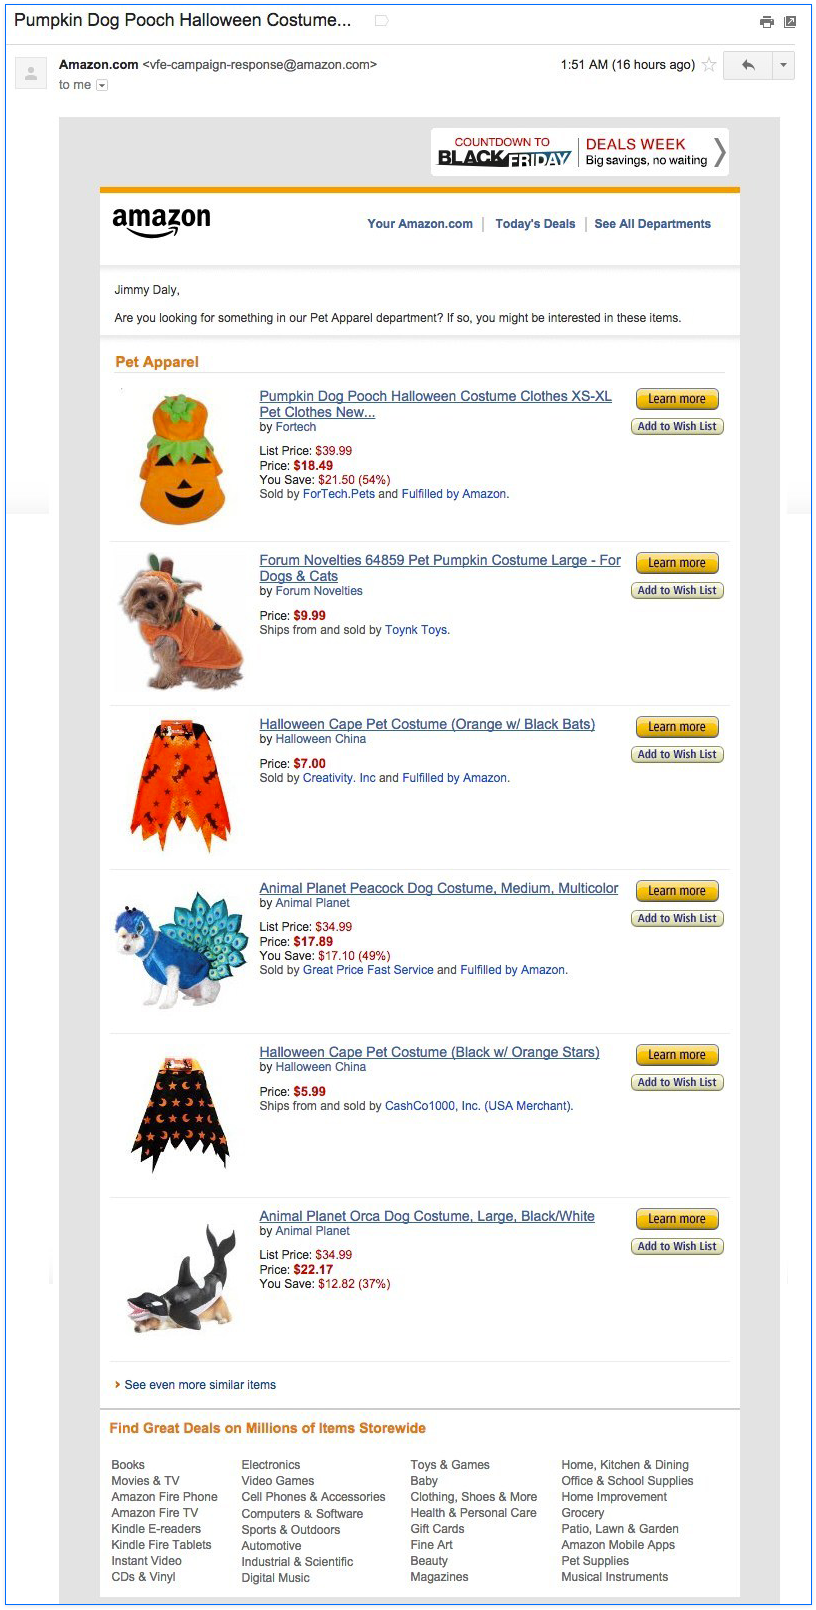Open Halloween Cape Pet Costume Orange link
This screenshot has height=1610, width=816.
tap(427, 724)
